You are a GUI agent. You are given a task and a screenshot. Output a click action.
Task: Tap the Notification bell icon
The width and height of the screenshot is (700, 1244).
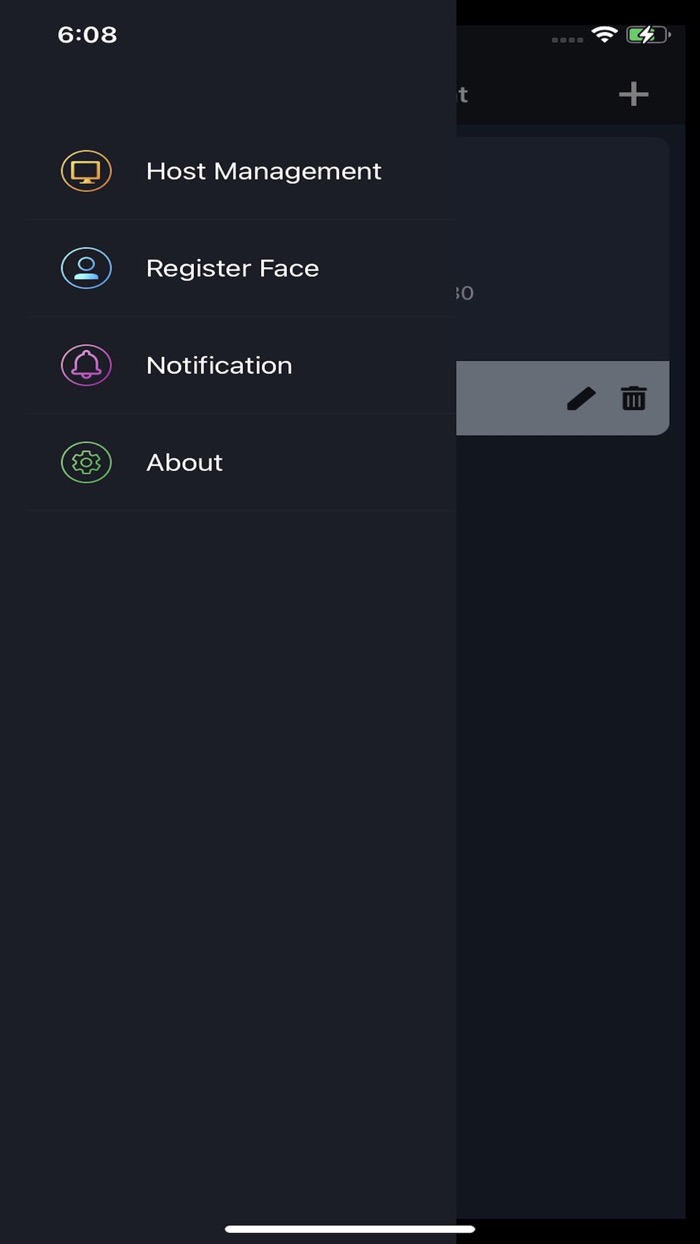pyautogui.click(x=86, y=365)
